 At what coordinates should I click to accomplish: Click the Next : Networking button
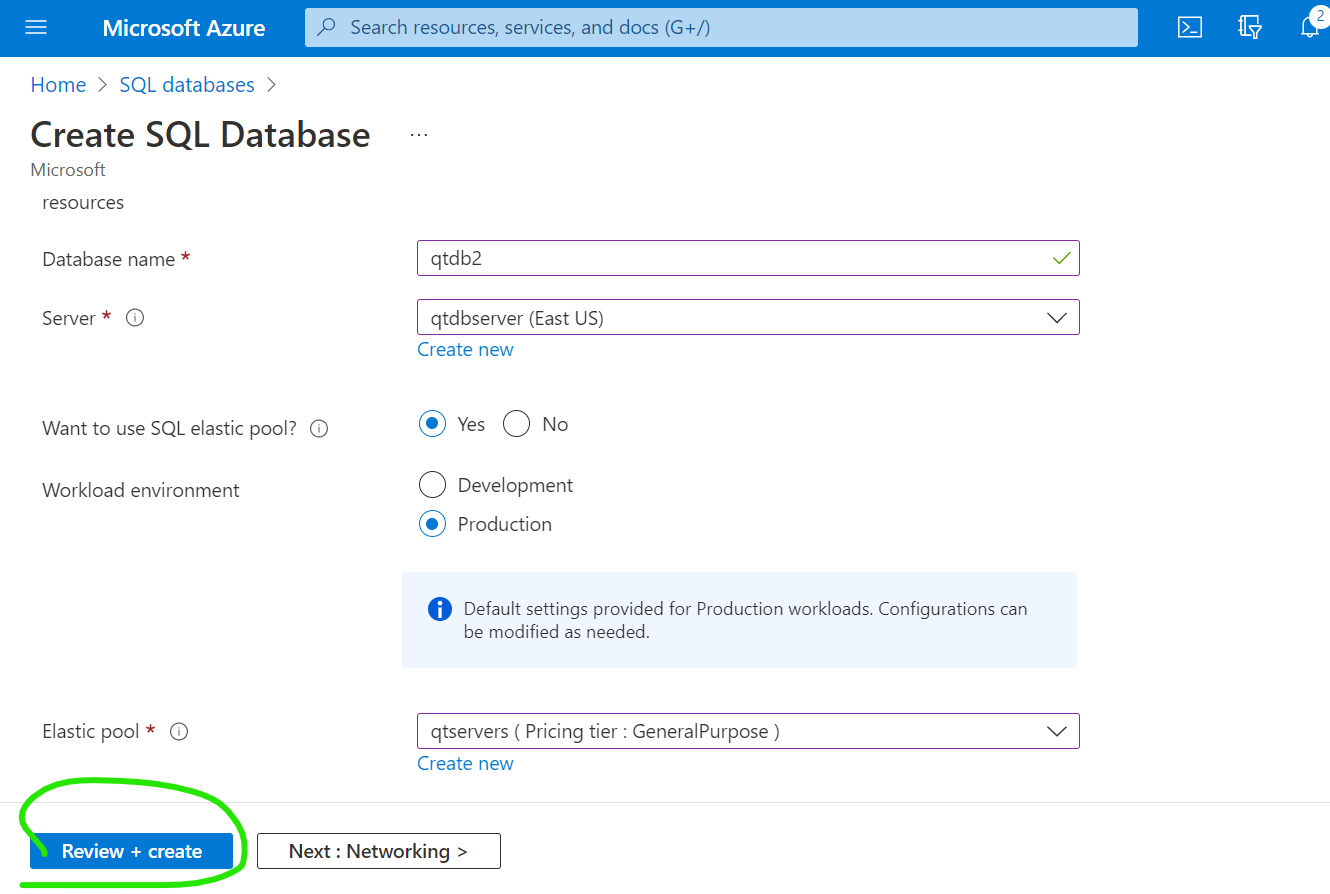379,851
